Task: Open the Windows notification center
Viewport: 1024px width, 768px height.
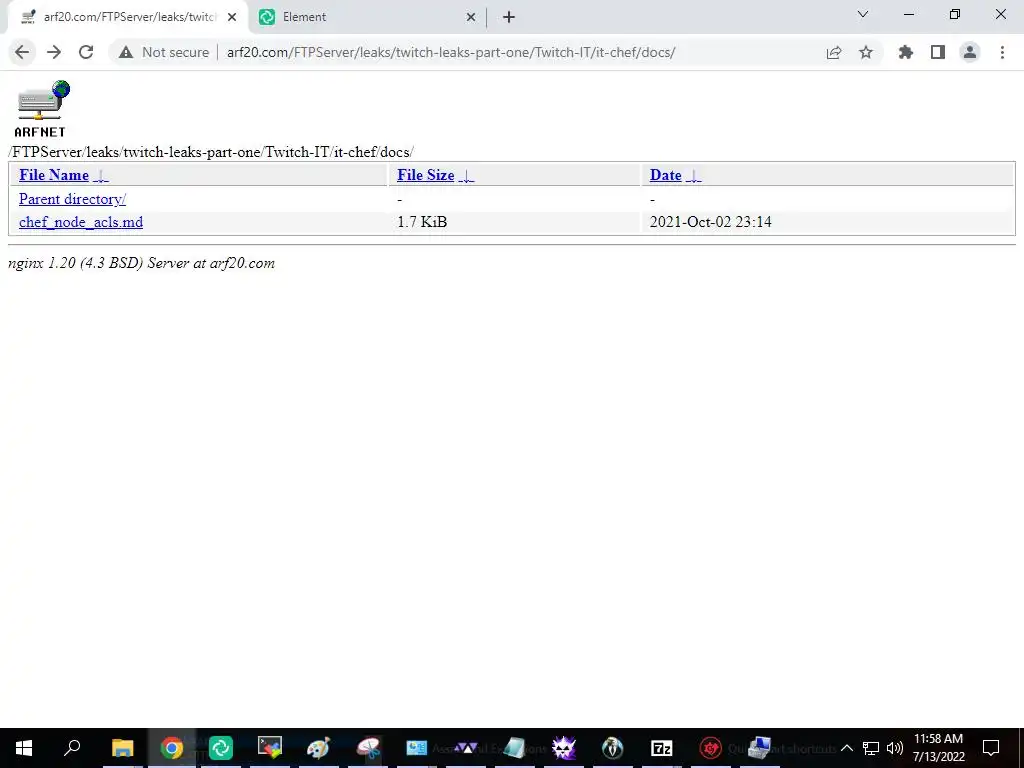Action: click(x=991, y=748)
